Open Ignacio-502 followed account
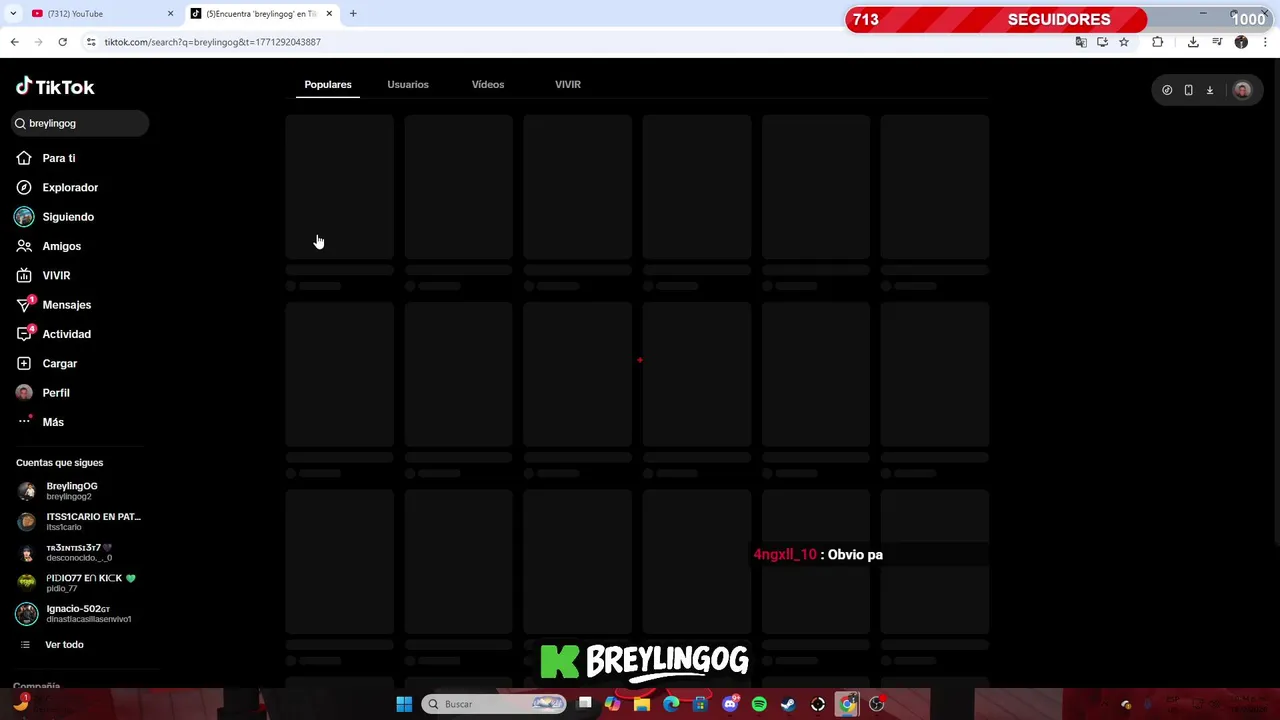 point(75,613)
